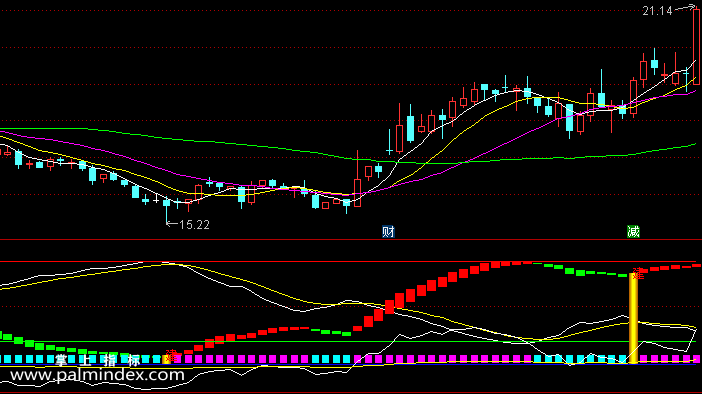Viewport: 702px width, 394px height.
Task: Click the red 建 signal at lower left
Action: [171, 356]
